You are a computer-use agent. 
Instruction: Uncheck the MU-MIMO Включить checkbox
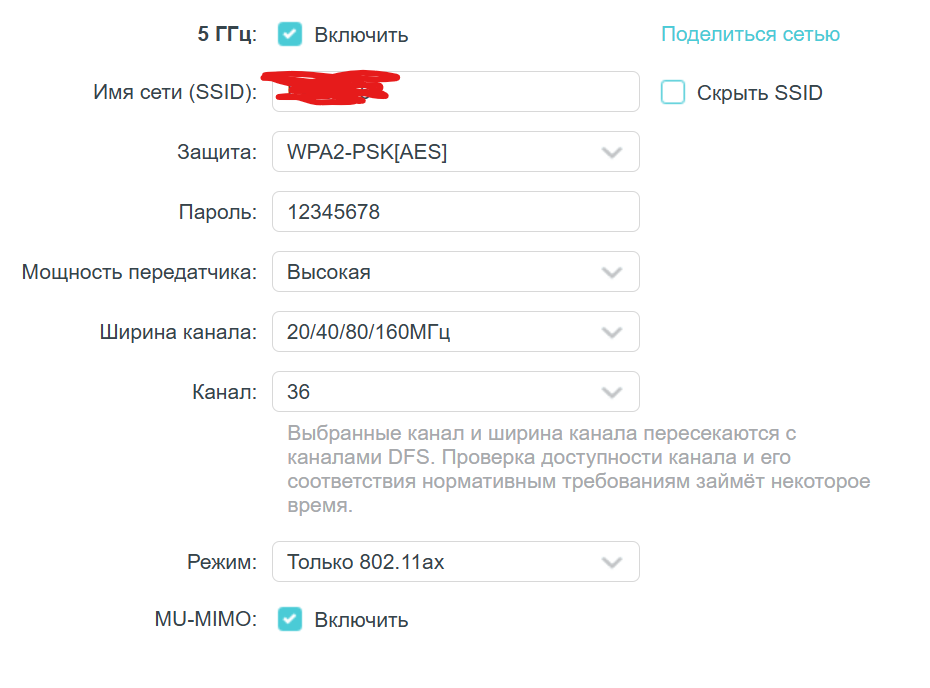[x=290, y=619]
